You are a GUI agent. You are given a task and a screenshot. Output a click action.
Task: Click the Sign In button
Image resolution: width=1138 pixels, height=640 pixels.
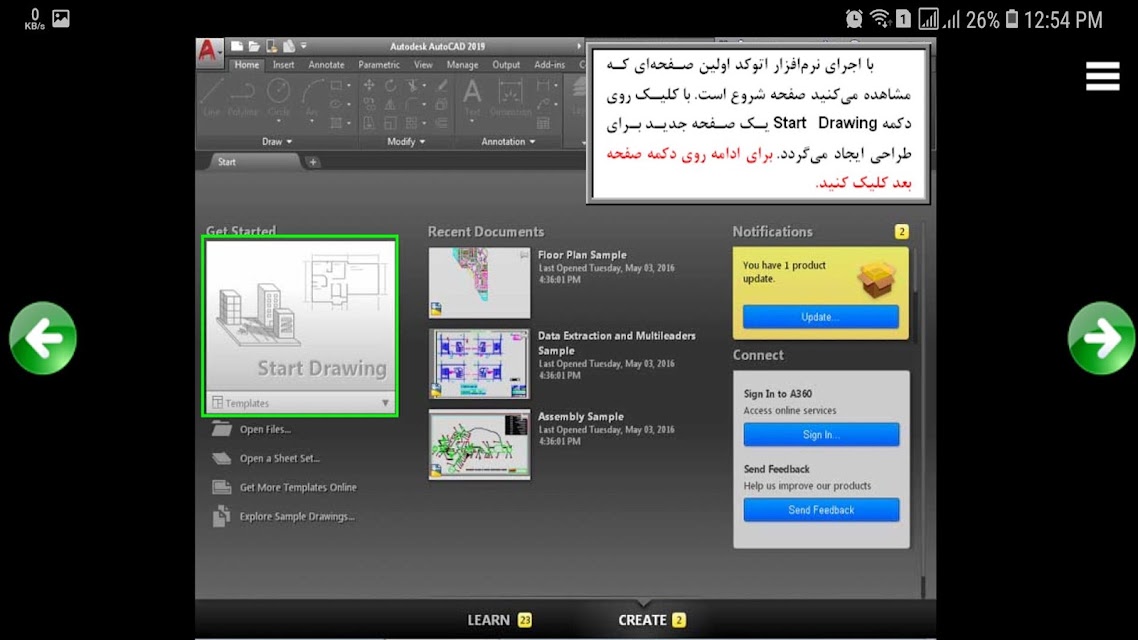pos(821,435)
